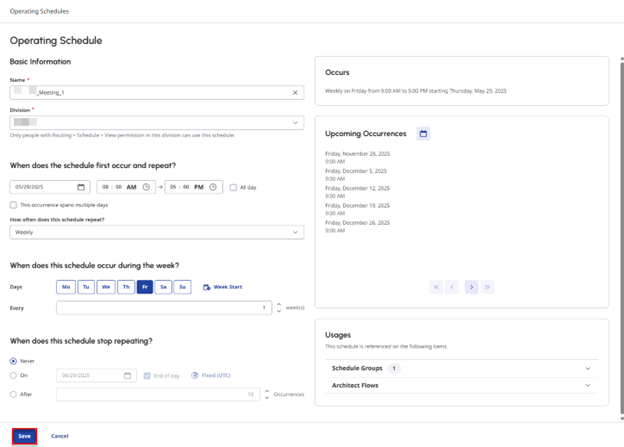Click the Week Start calendar icon
The image size is (624, 447).
point(206,287)
